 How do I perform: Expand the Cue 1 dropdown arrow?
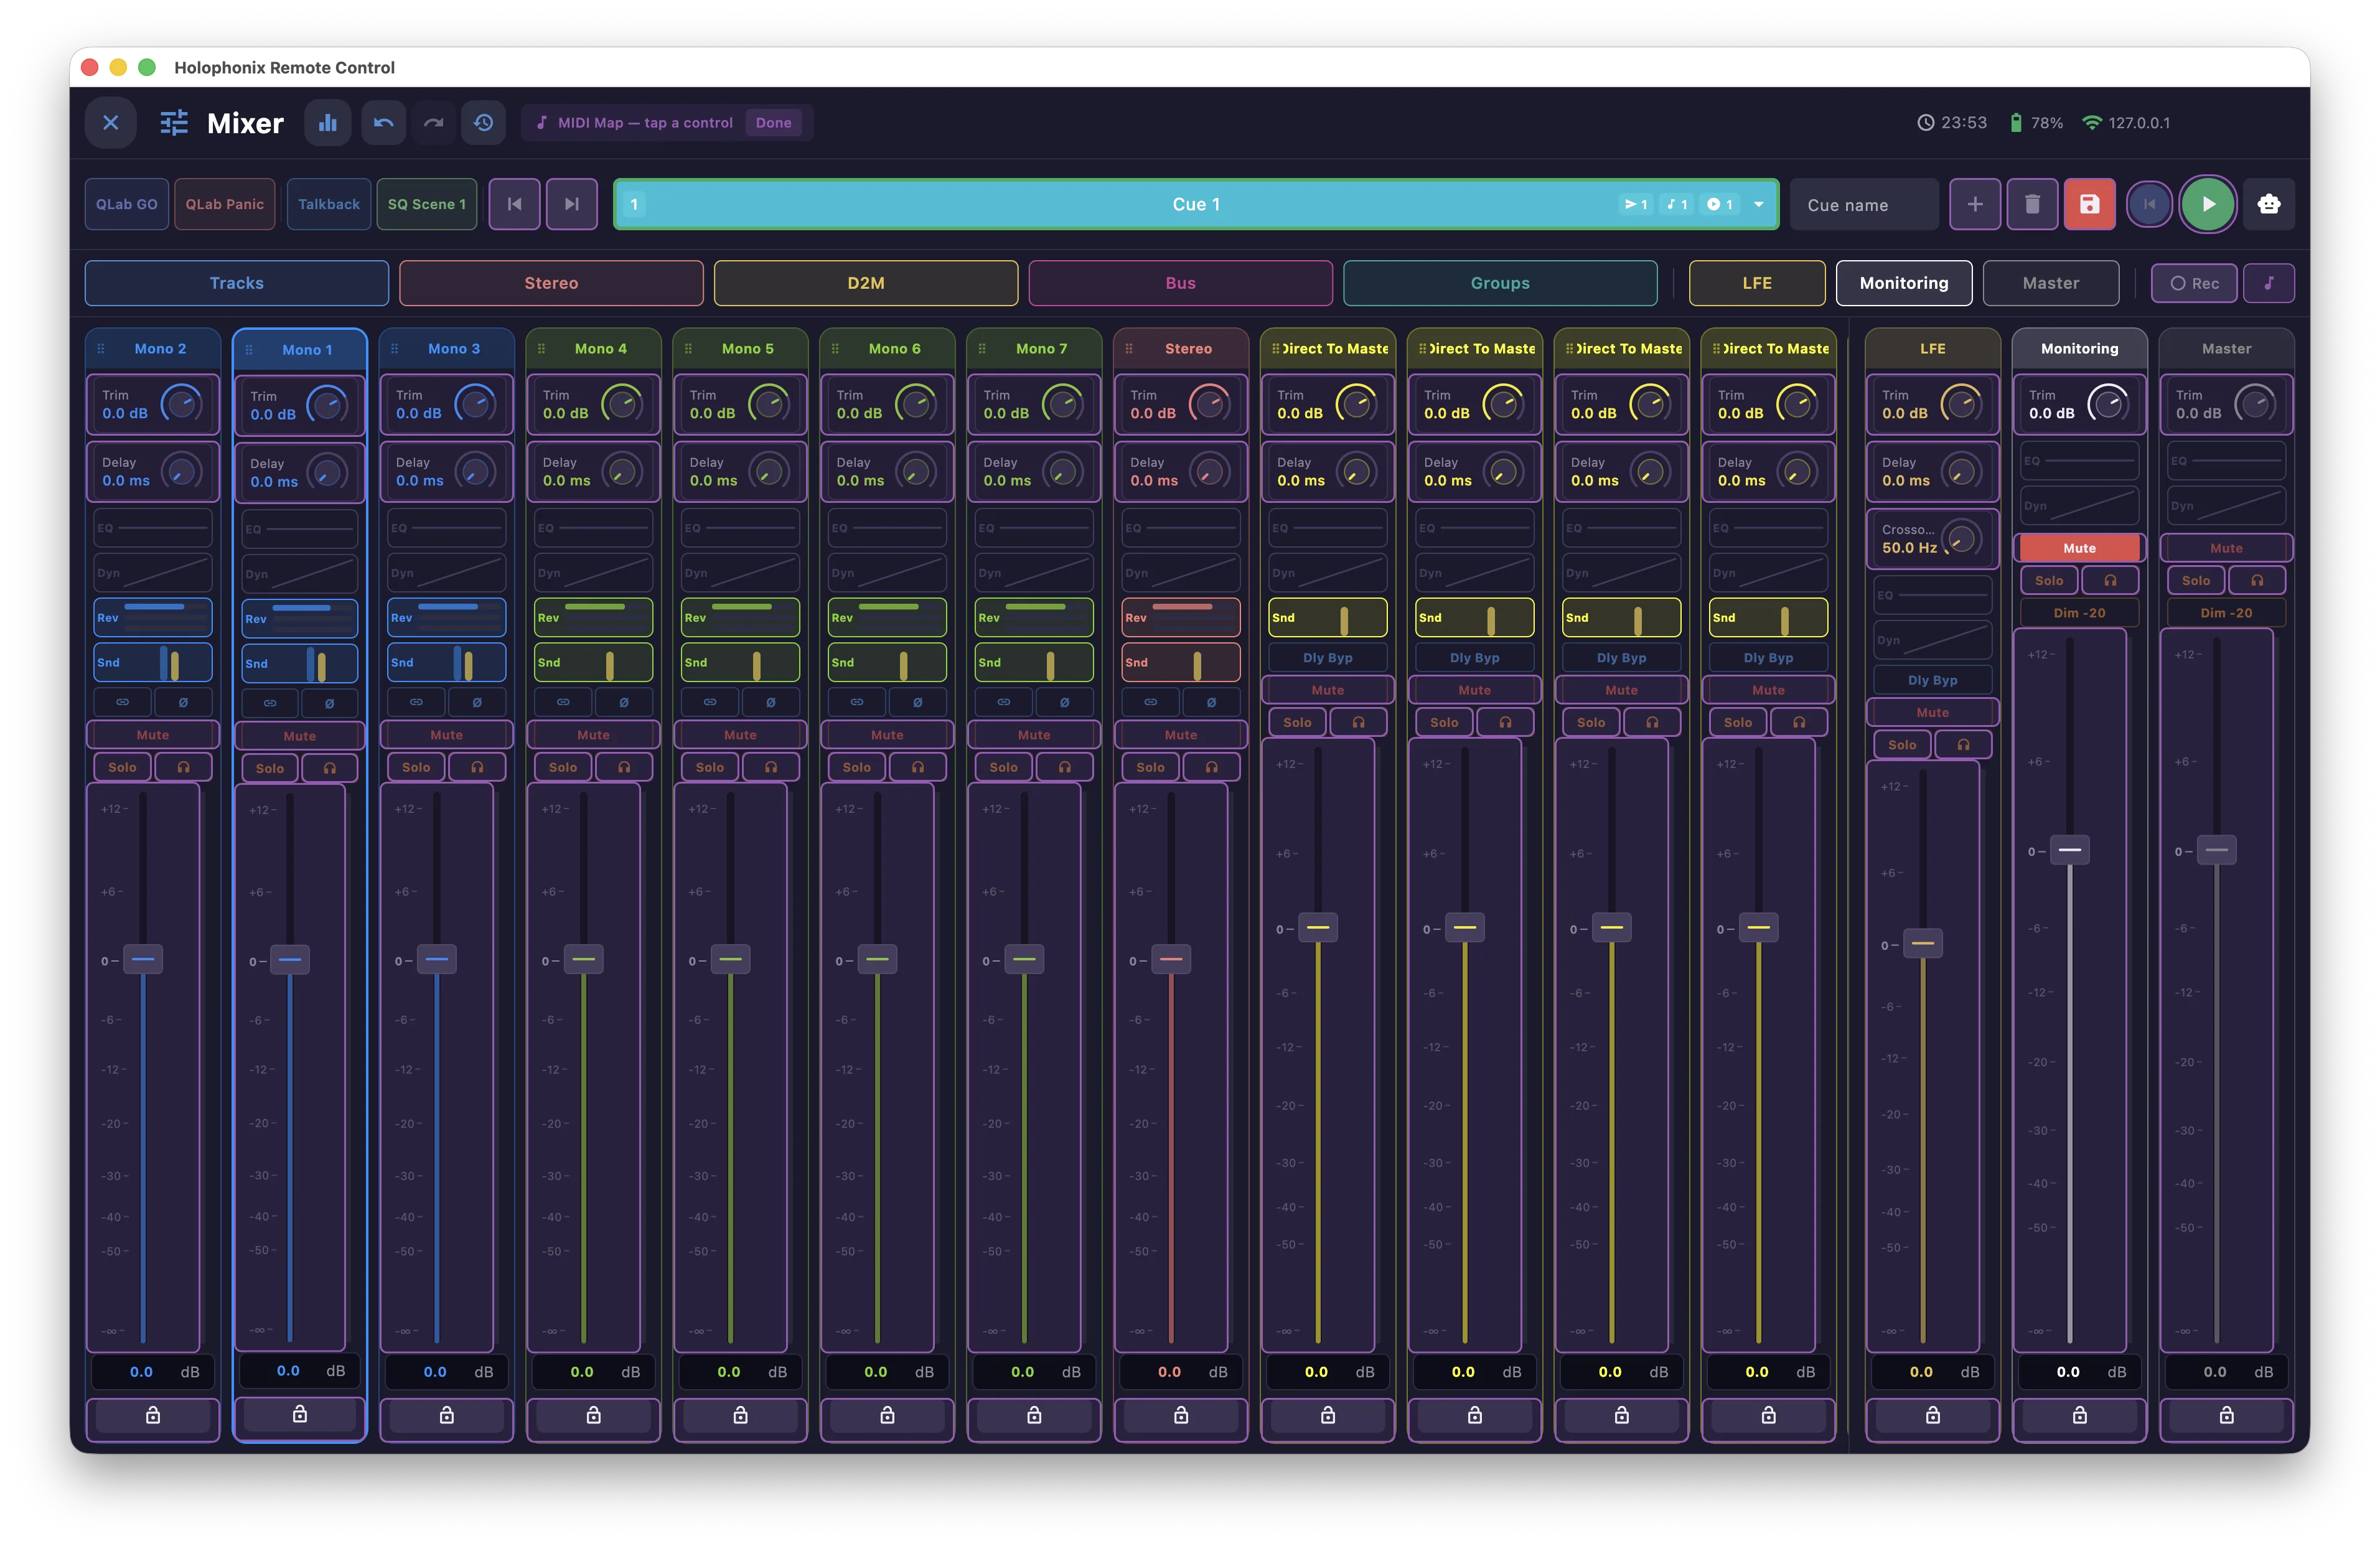coord(1759,204)
